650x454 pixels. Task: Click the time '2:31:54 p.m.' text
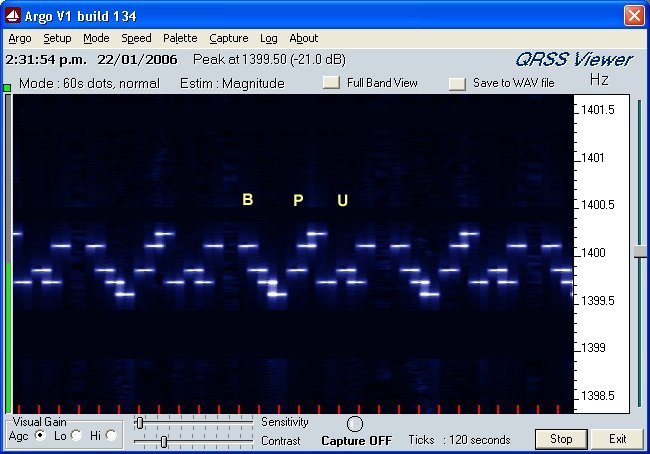(x=46, y=60)
